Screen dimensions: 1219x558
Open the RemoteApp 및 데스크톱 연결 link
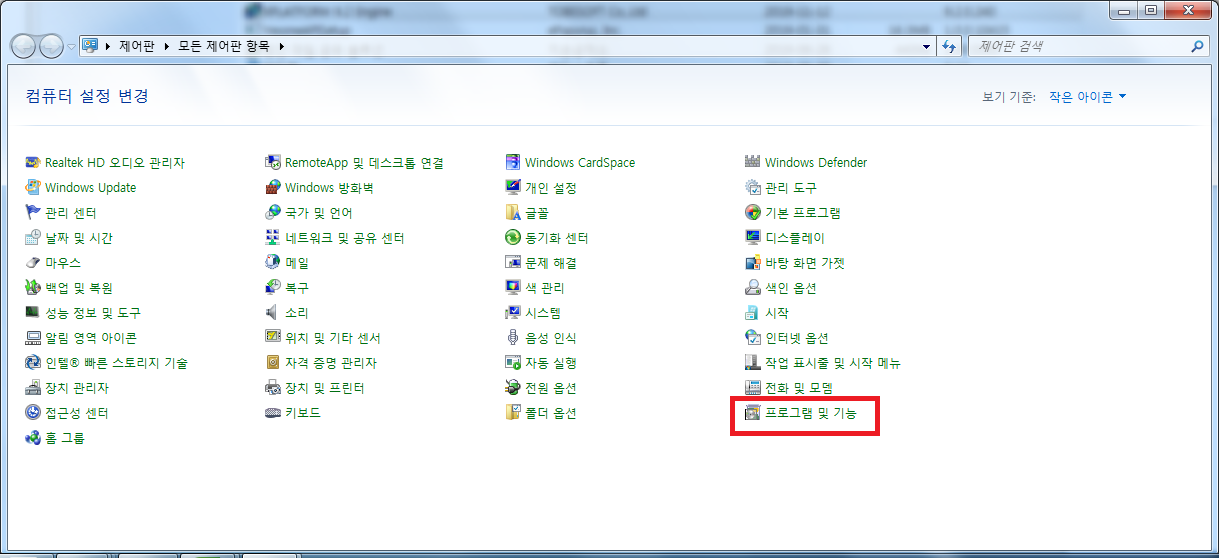coord(364,162)
